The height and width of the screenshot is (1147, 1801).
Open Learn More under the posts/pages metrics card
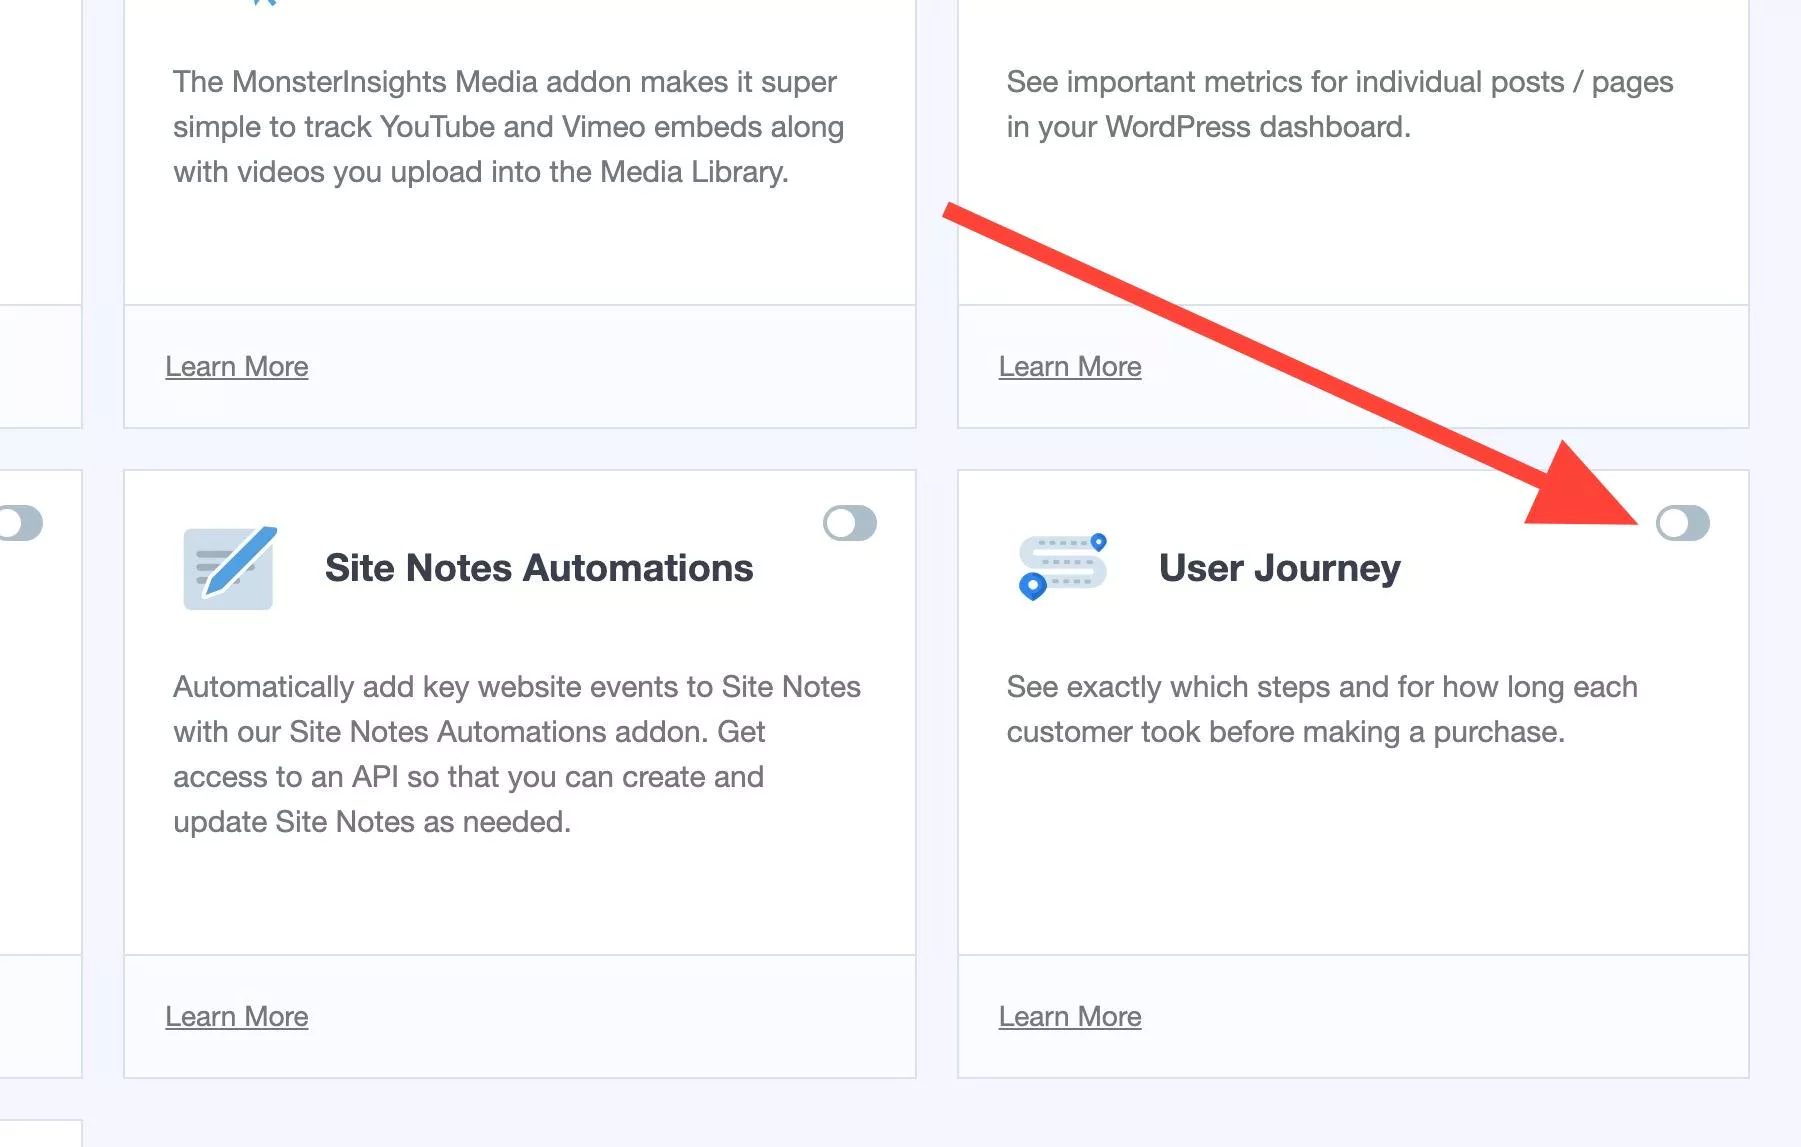(1069, 367)
